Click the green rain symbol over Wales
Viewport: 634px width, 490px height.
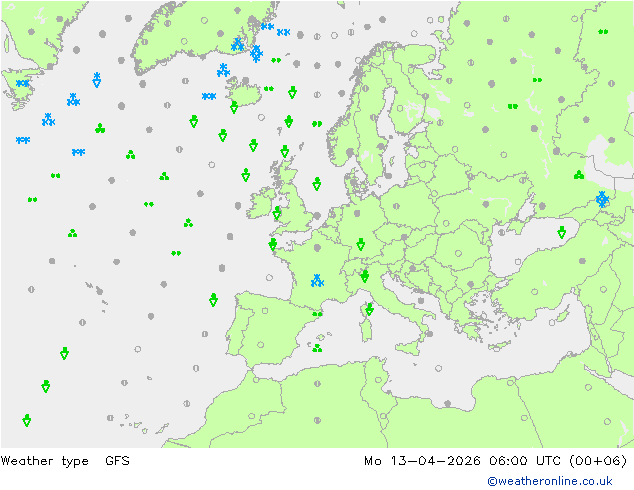(277, 213)
